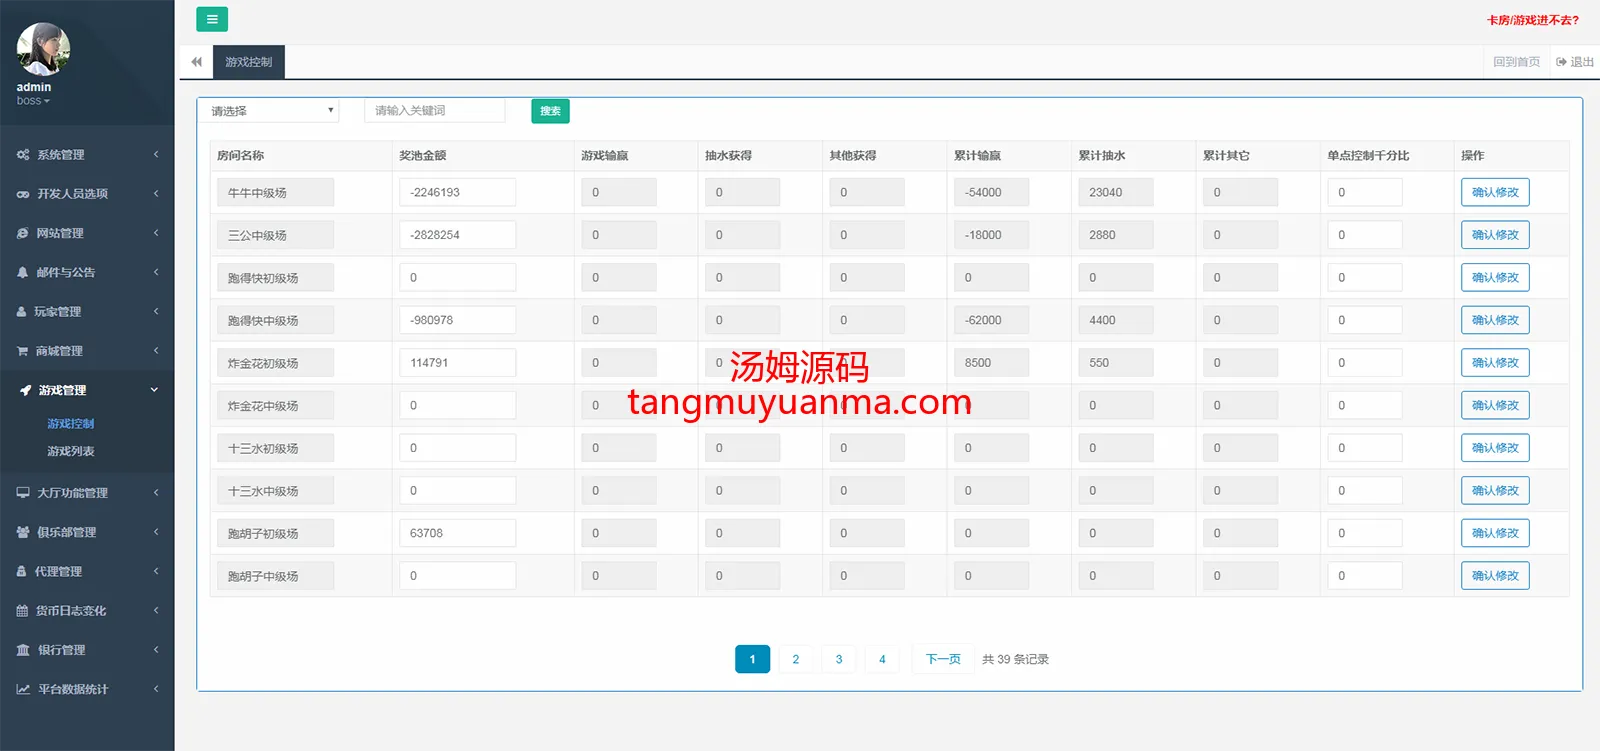Click the bank management building icon
The width and height of the screenshot is (1600, 751).
click(23, 650)
